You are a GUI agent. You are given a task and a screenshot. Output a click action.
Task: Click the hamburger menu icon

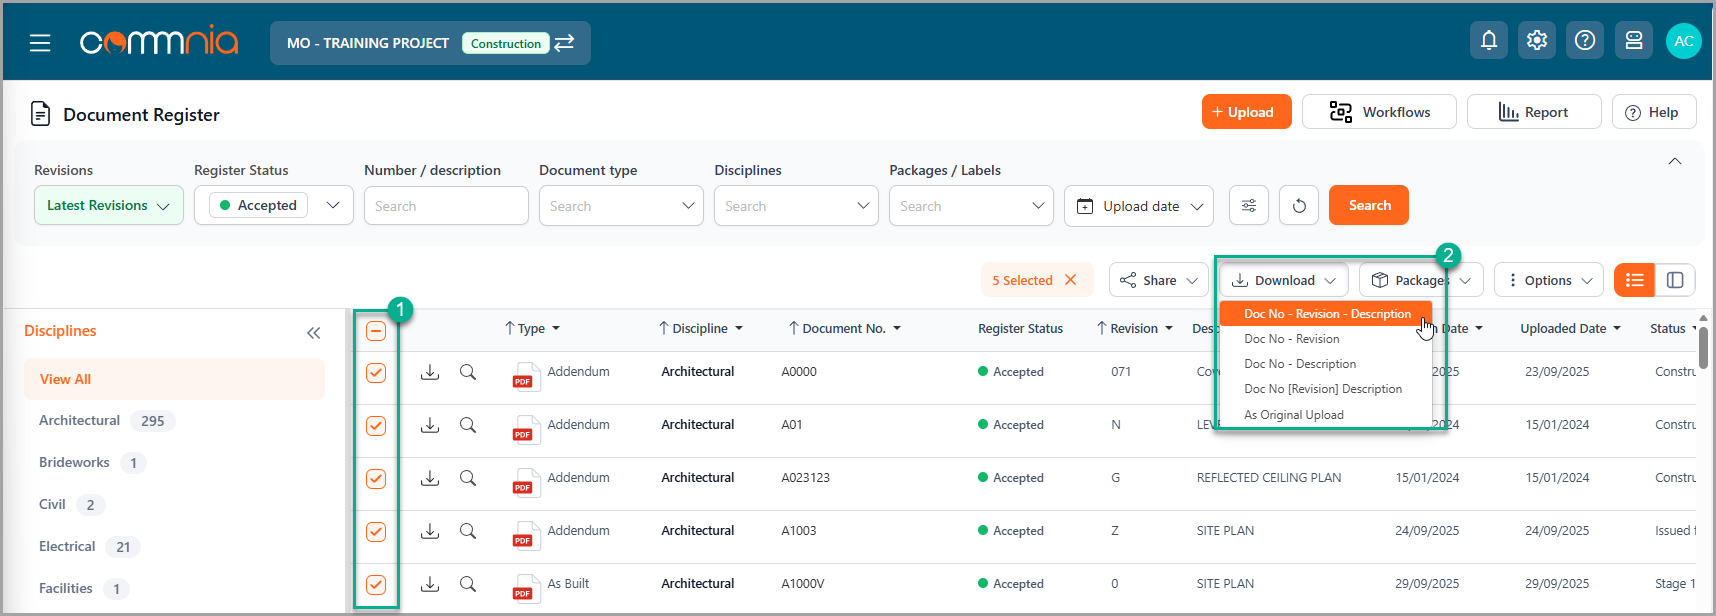pyautogui.click(x=40, y=43)
